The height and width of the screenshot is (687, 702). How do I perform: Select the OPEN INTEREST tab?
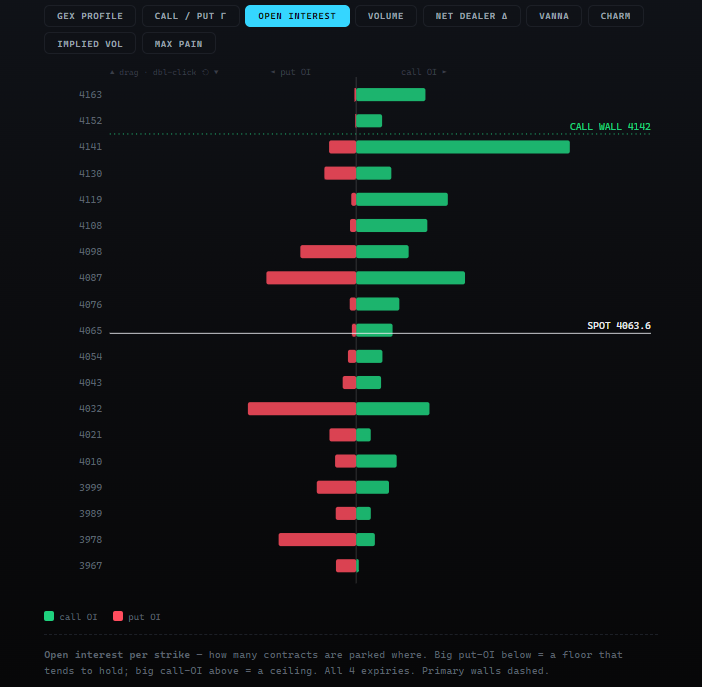(x=297, y=16)
